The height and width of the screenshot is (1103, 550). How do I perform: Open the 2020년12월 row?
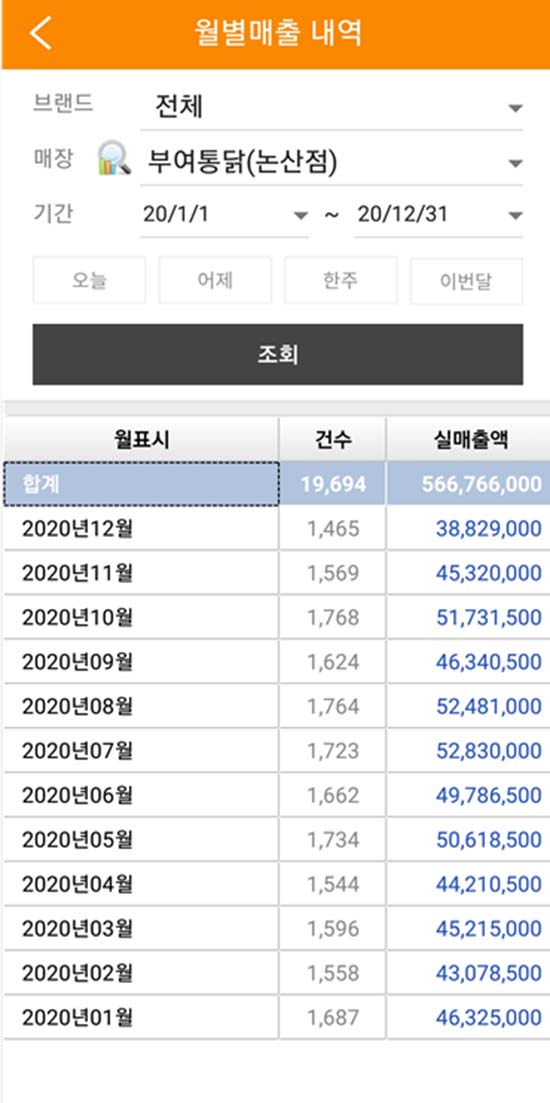276,529
